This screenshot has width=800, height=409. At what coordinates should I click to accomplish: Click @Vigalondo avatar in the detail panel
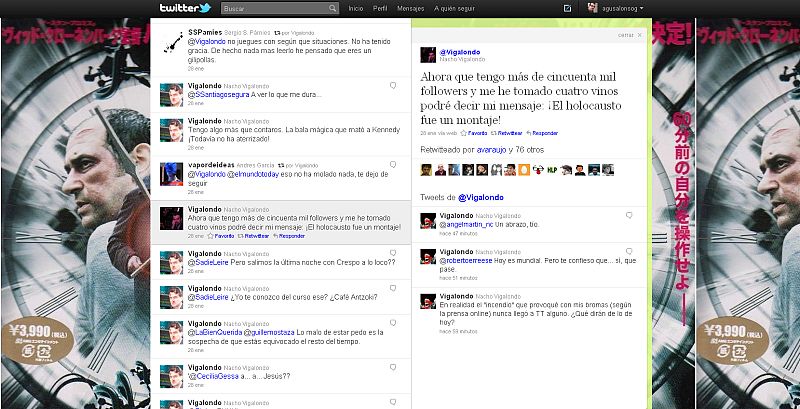click(x=426, y=54)
